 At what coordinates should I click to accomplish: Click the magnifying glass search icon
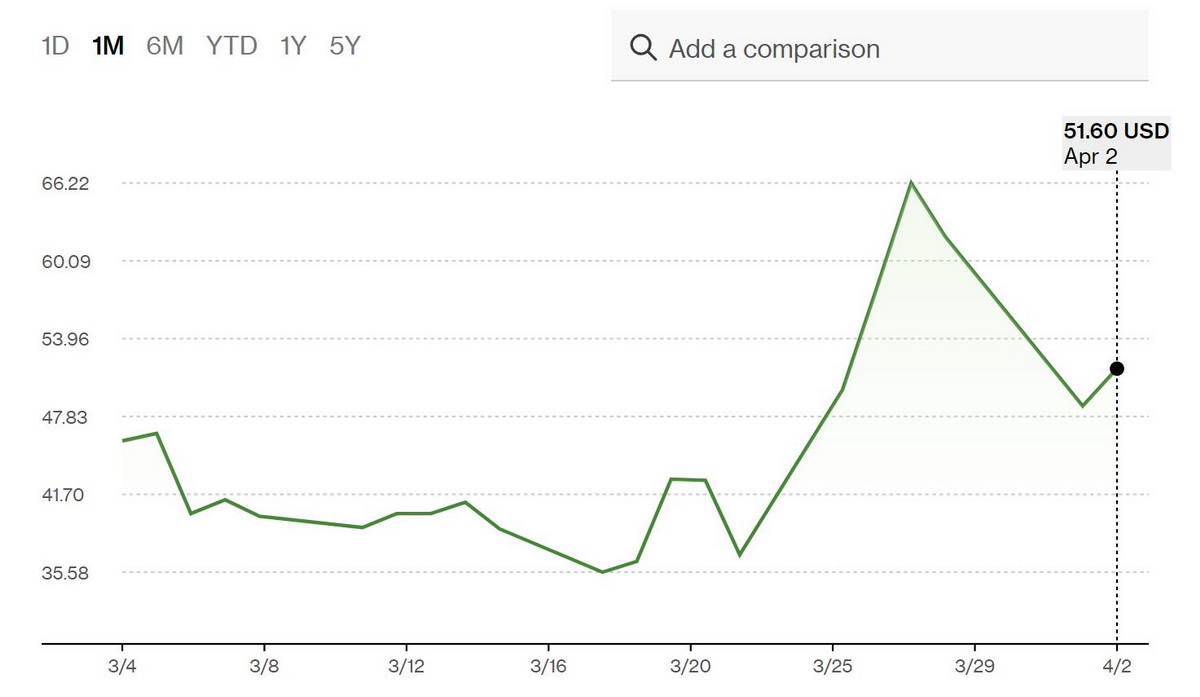point(643,48)
